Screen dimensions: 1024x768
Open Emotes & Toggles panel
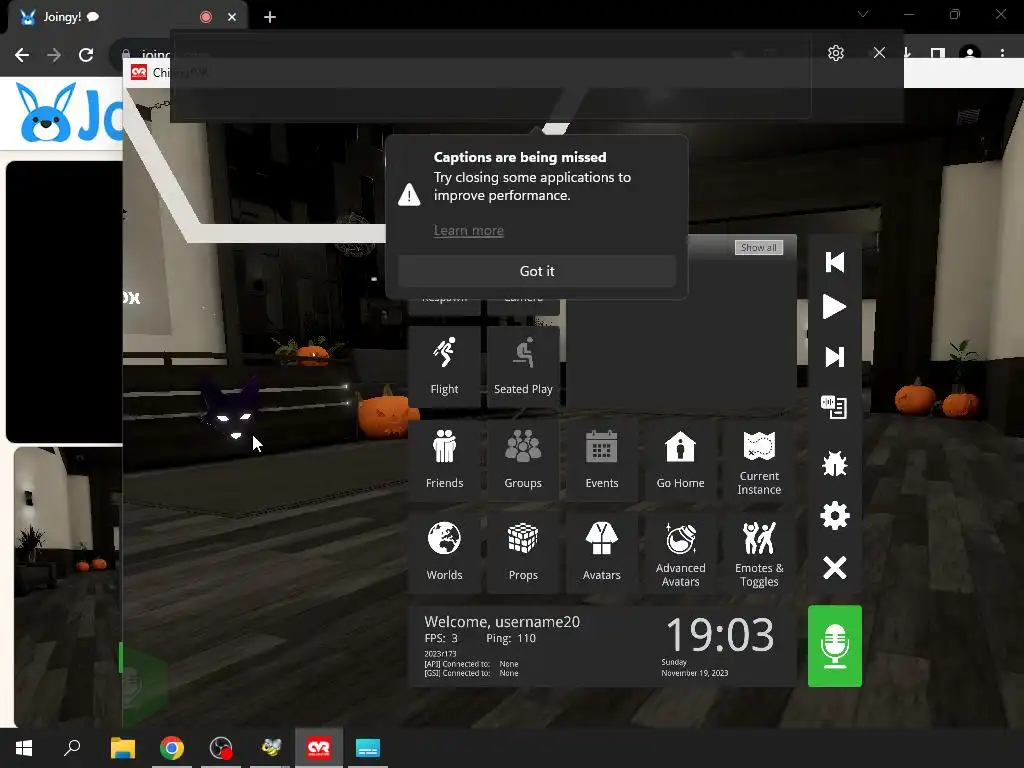click(x=759, y=552)
